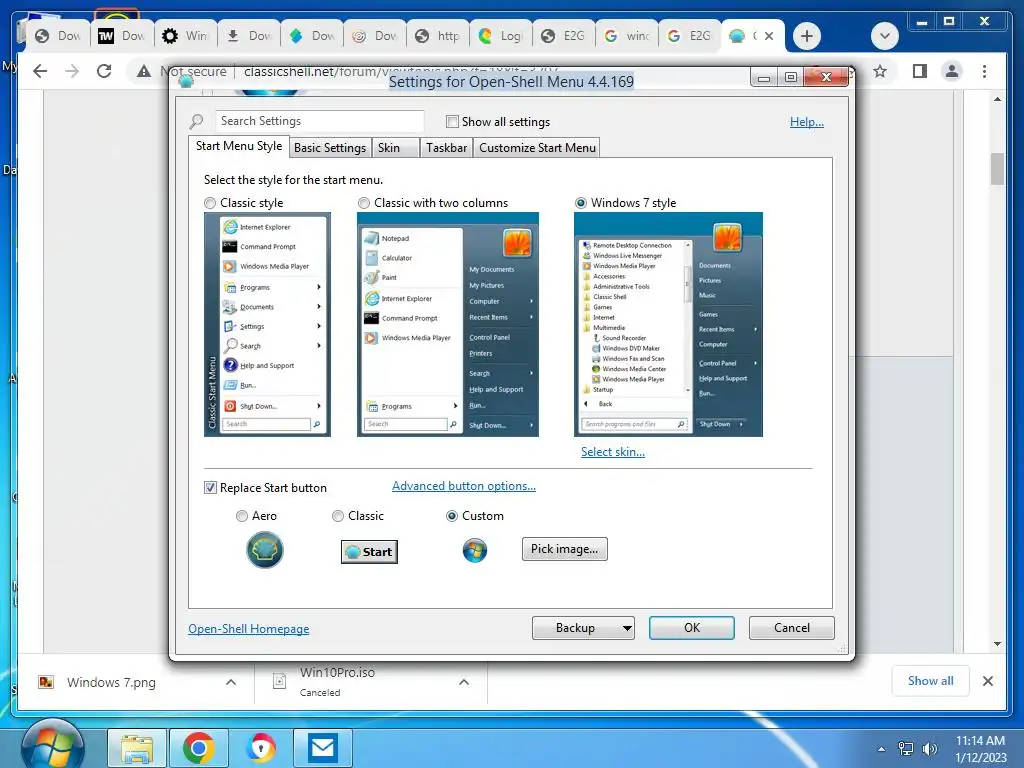
Task: Open File Explorer from taskbar
Action: [136, 748]
